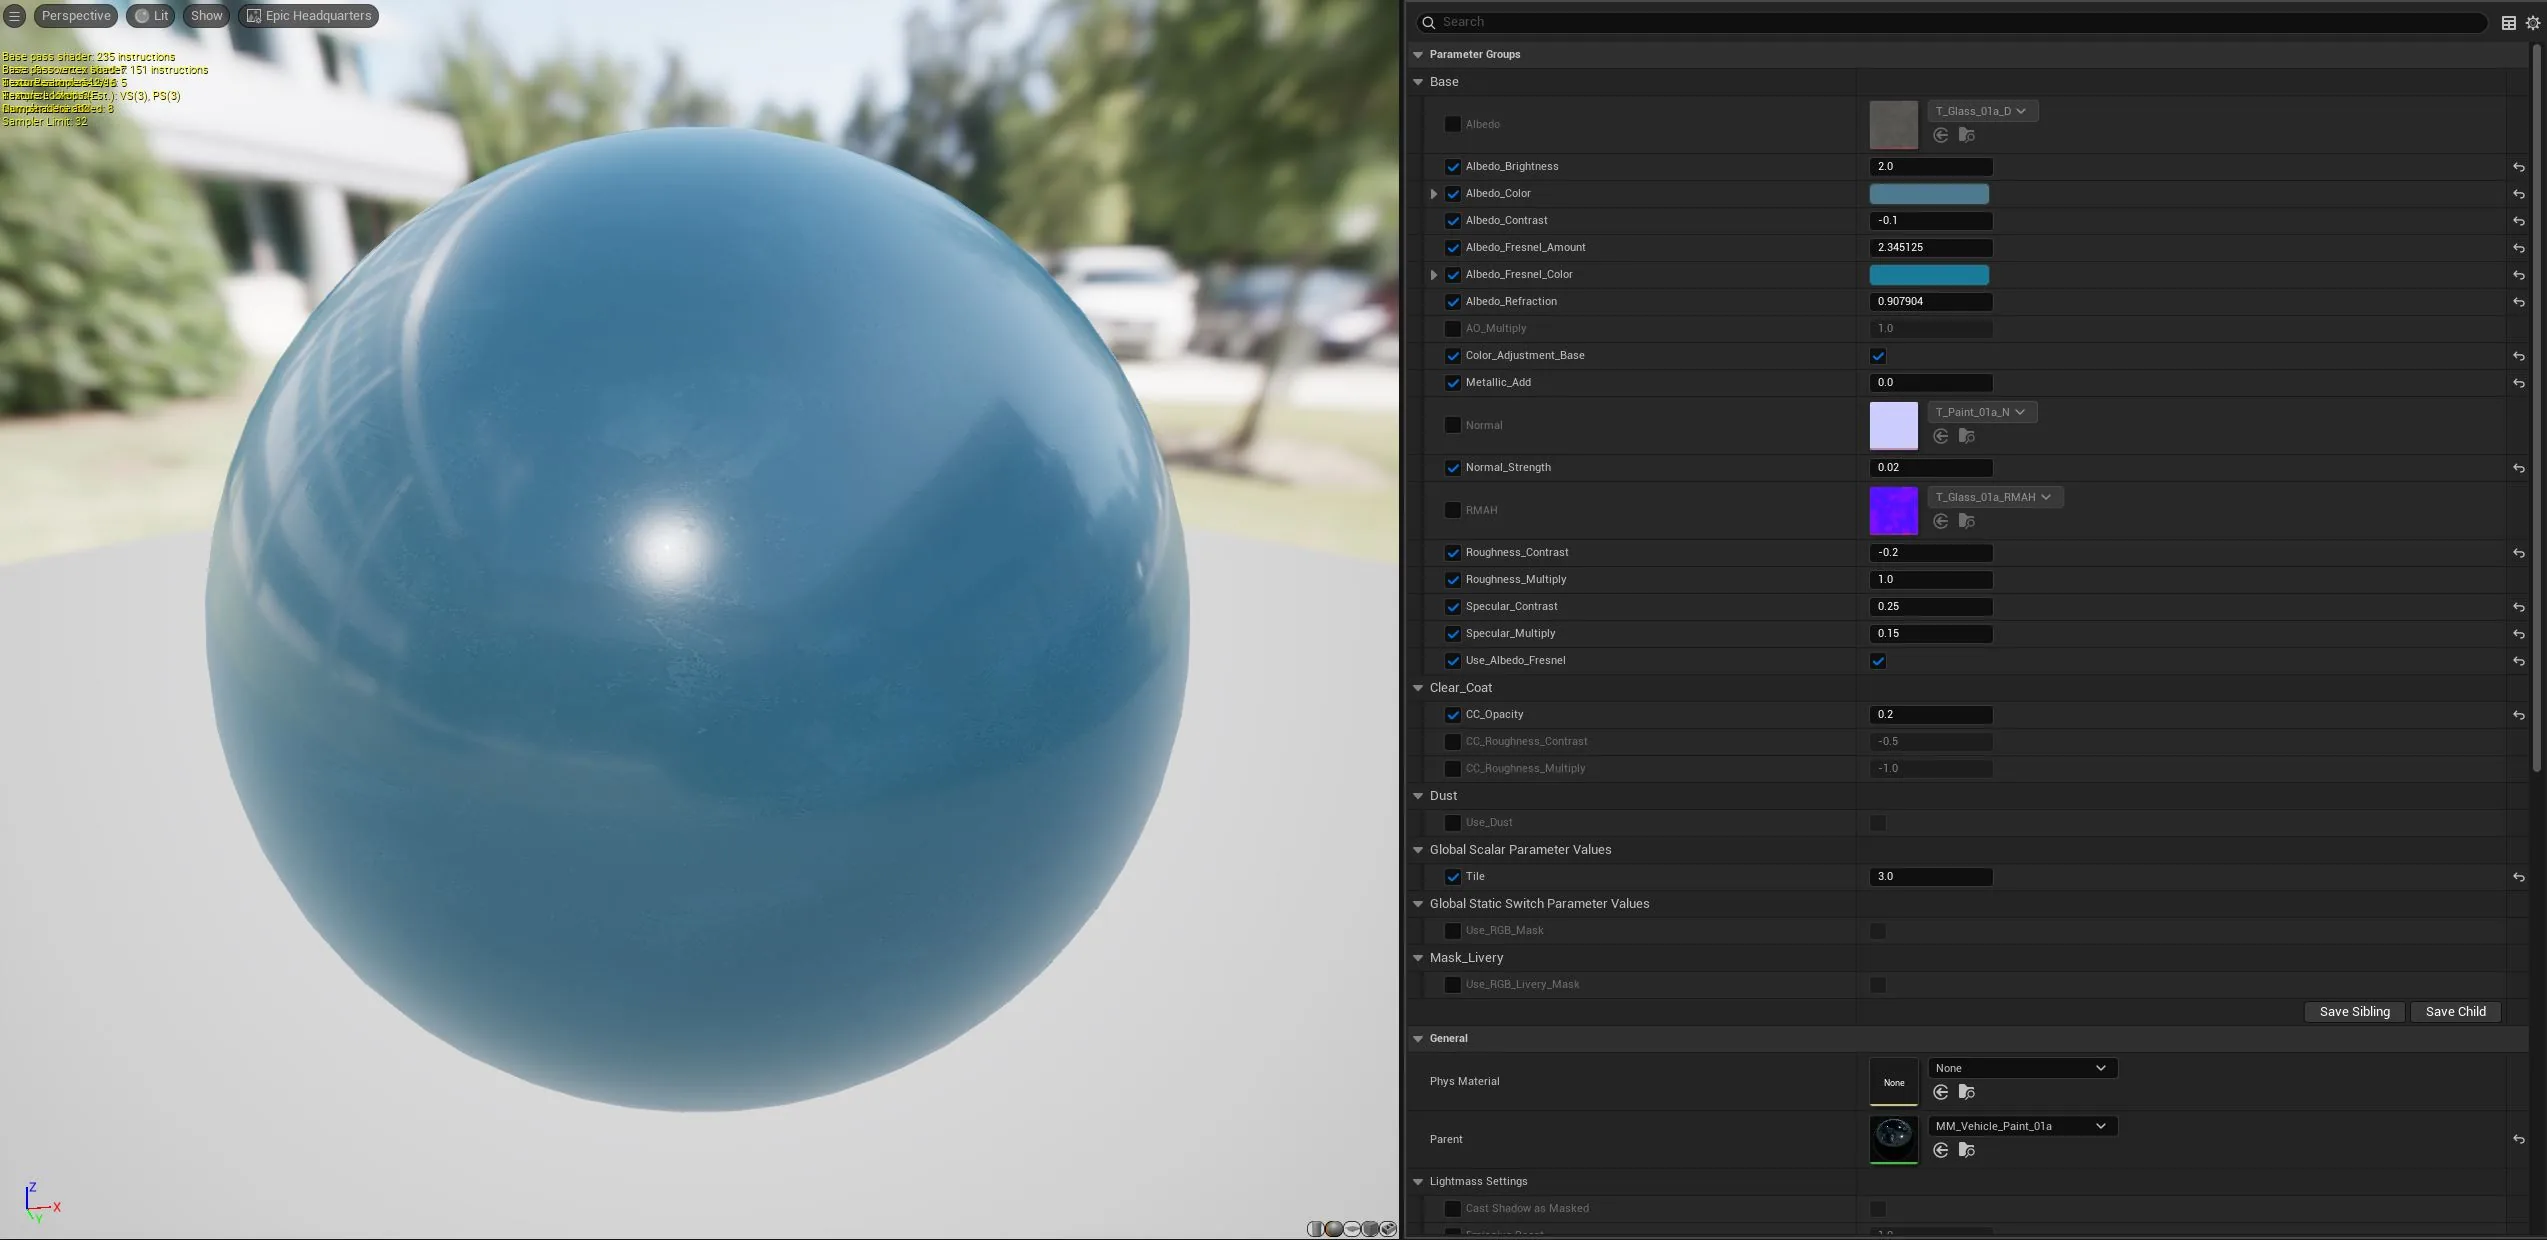The width and height of the screenshot is (2547, 1240).
Task: Click the details panel Search field
Action: click(x=1950, y=22)
